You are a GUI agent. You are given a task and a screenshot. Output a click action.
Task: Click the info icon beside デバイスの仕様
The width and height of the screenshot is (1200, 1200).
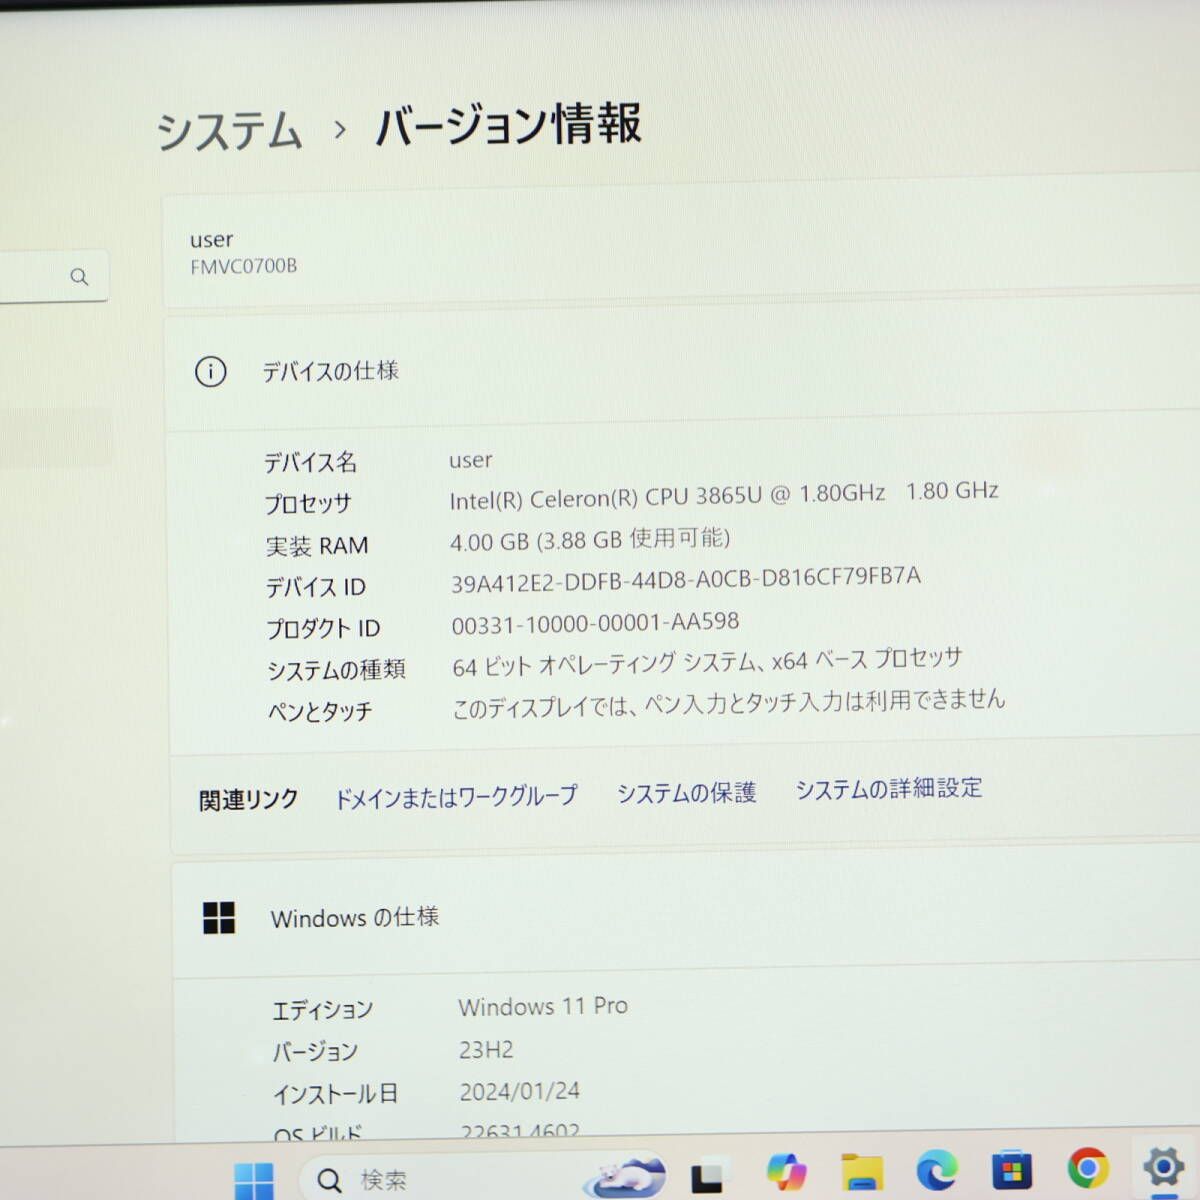(210, 372)
